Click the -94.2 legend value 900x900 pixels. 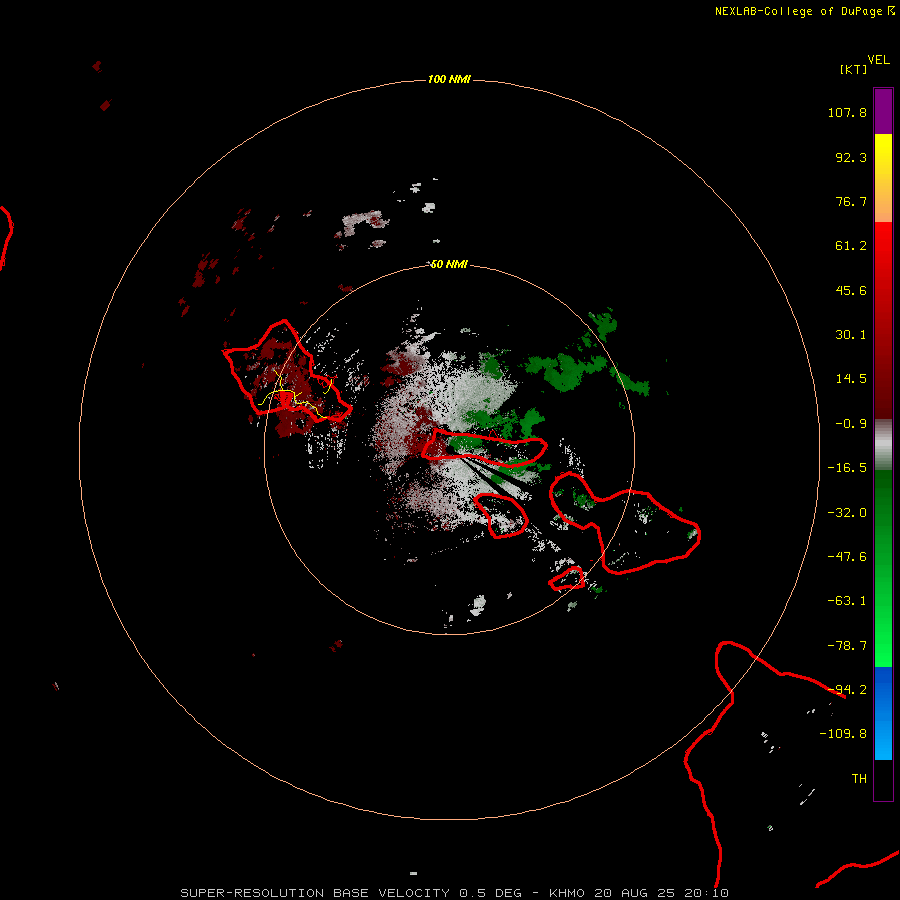(x=847, y=690)
